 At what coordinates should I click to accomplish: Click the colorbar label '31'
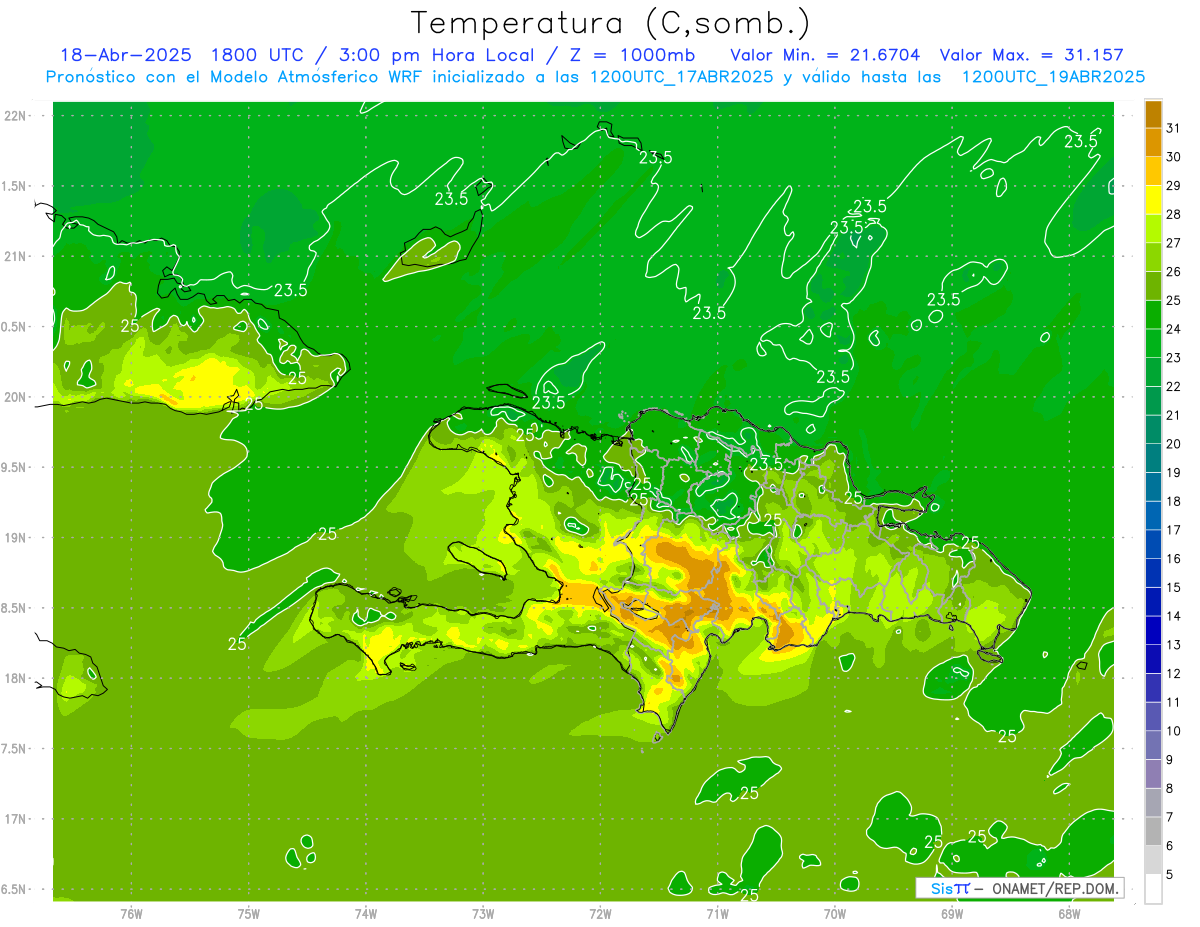click(1174, 128)
